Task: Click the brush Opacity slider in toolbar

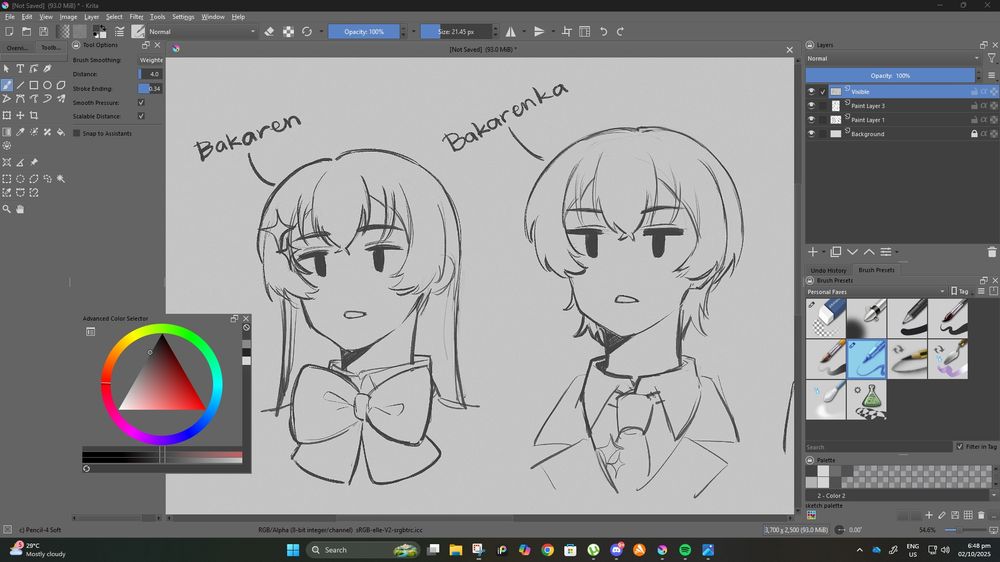Action: click(x=364, y=32)
